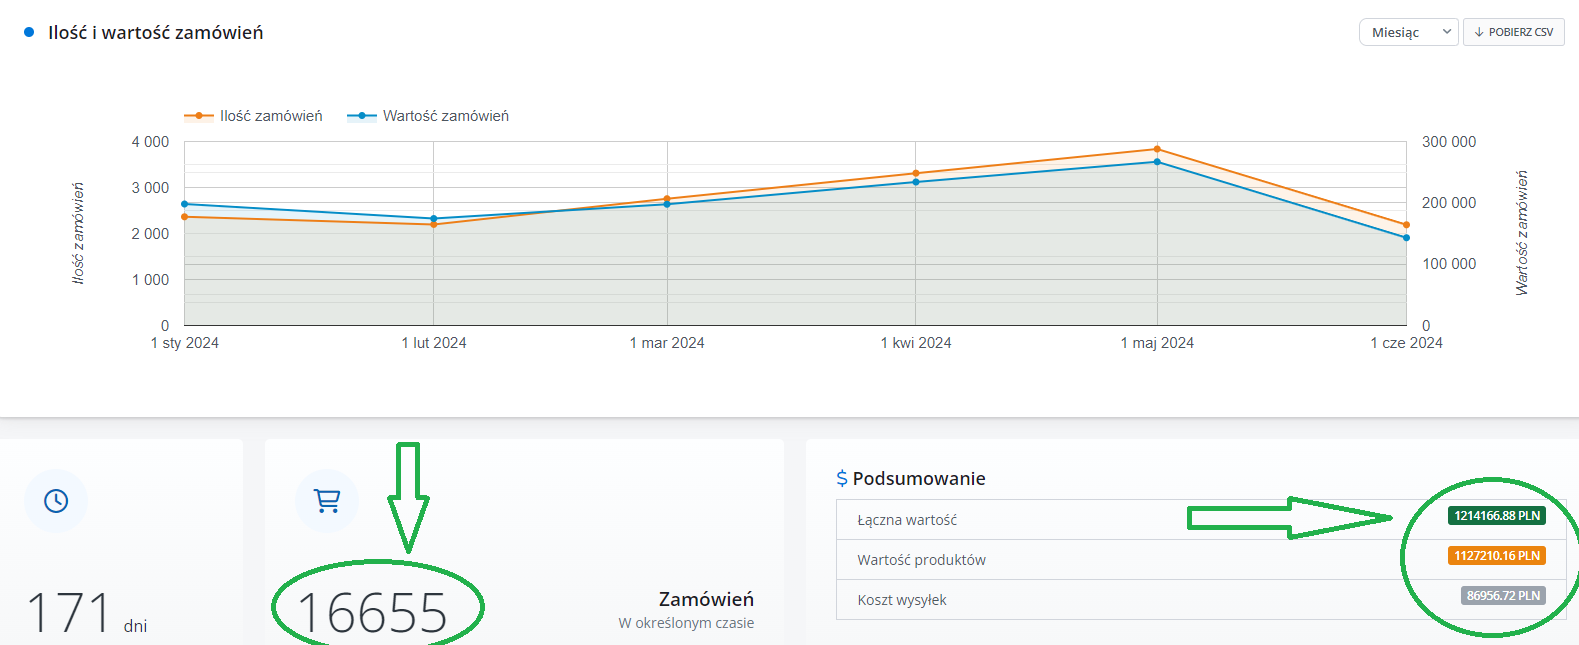Open the Miesiąc period dropdown
The image size is (1579, 645).
pos(1408,32)
